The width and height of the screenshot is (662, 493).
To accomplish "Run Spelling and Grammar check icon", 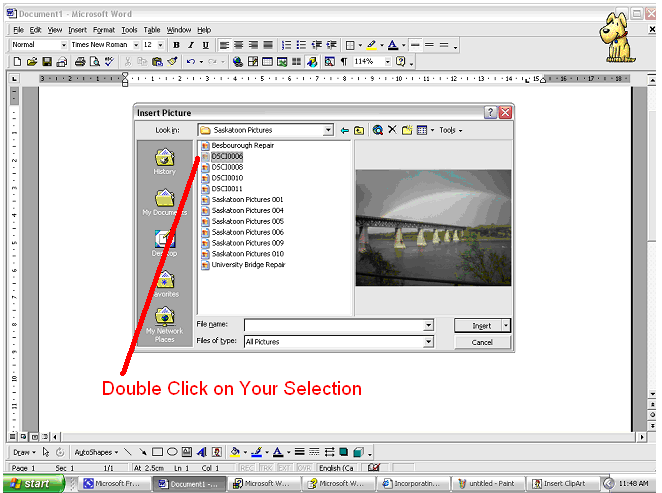I will coord(109,62).
